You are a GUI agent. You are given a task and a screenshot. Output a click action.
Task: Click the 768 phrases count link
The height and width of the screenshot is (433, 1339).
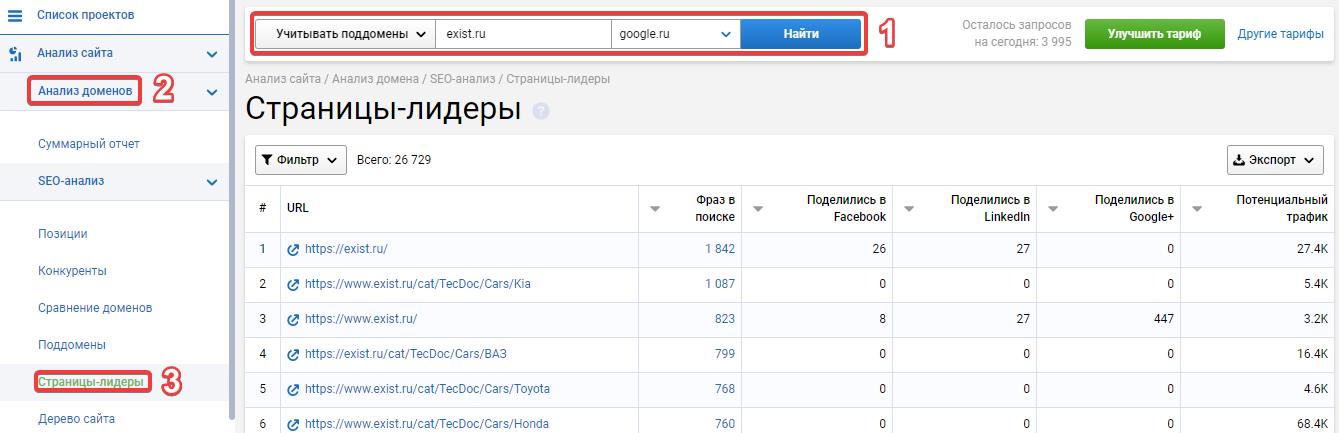724,389
